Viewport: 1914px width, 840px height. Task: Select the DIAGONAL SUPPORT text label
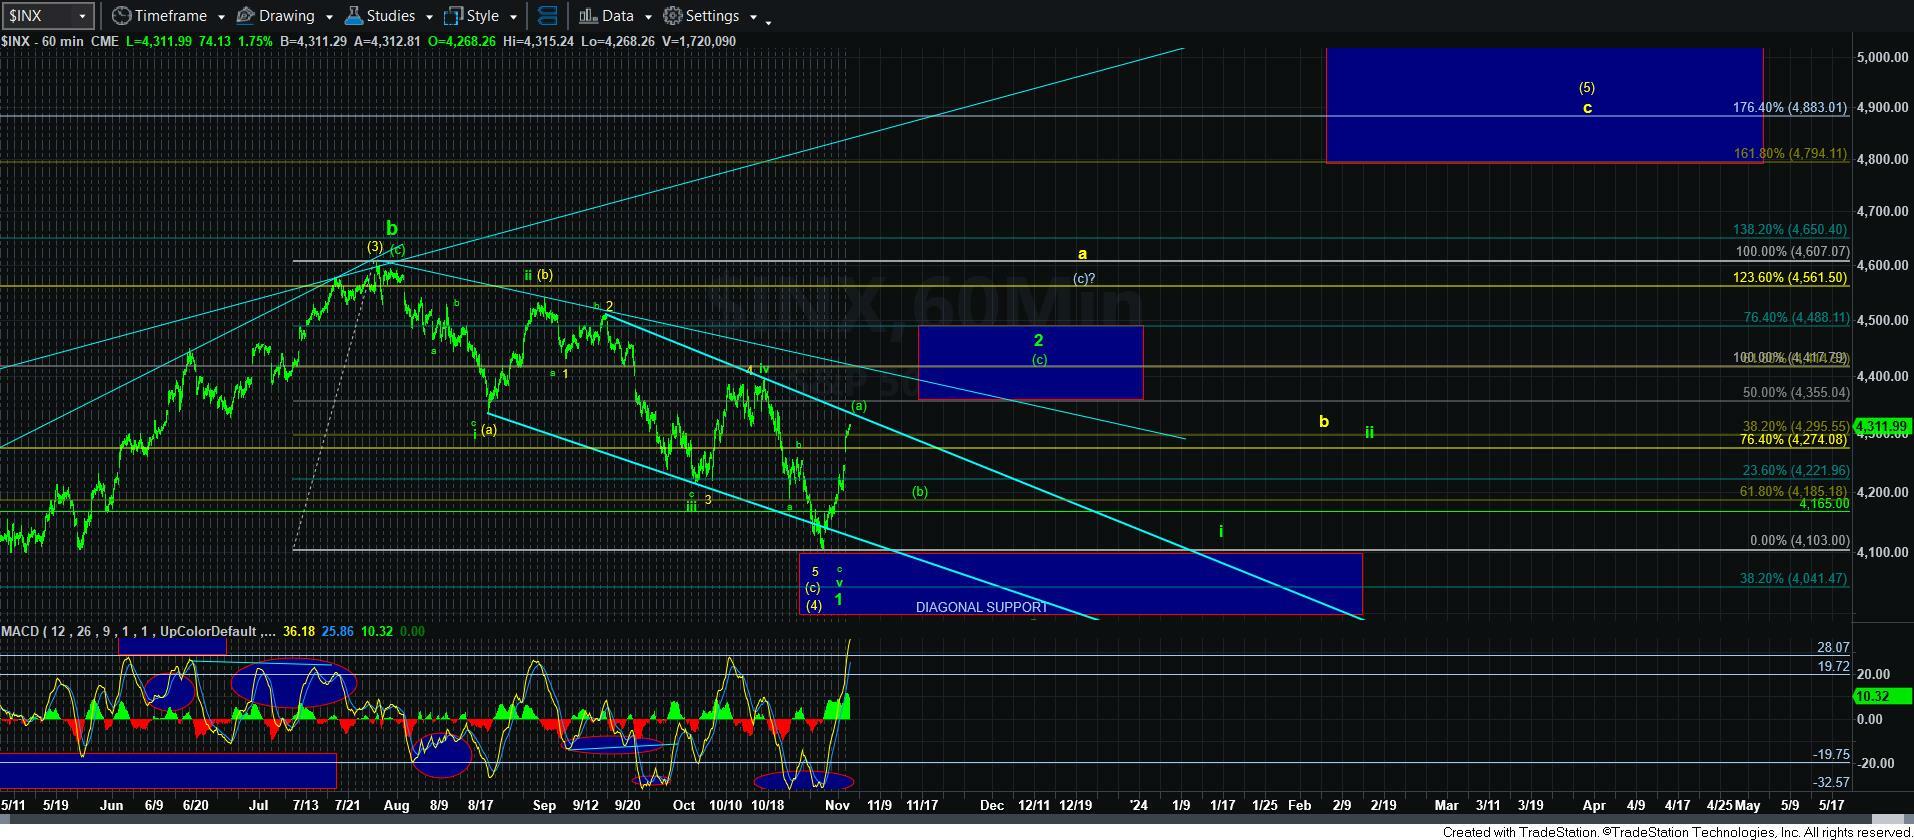click(x=982, y=607)
